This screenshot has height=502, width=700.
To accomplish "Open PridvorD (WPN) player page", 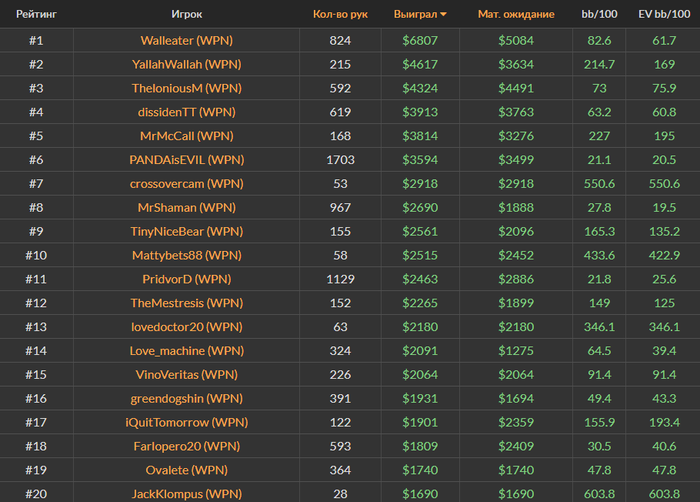I will 186,279.
